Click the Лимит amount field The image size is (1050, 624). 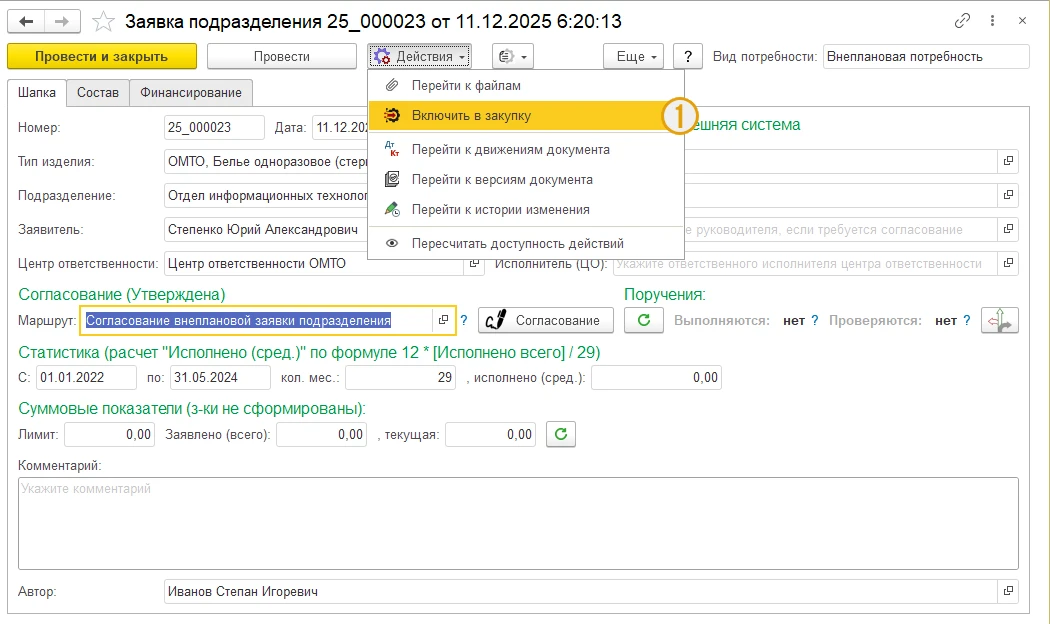pyautogui.click(x=110, y=435)
